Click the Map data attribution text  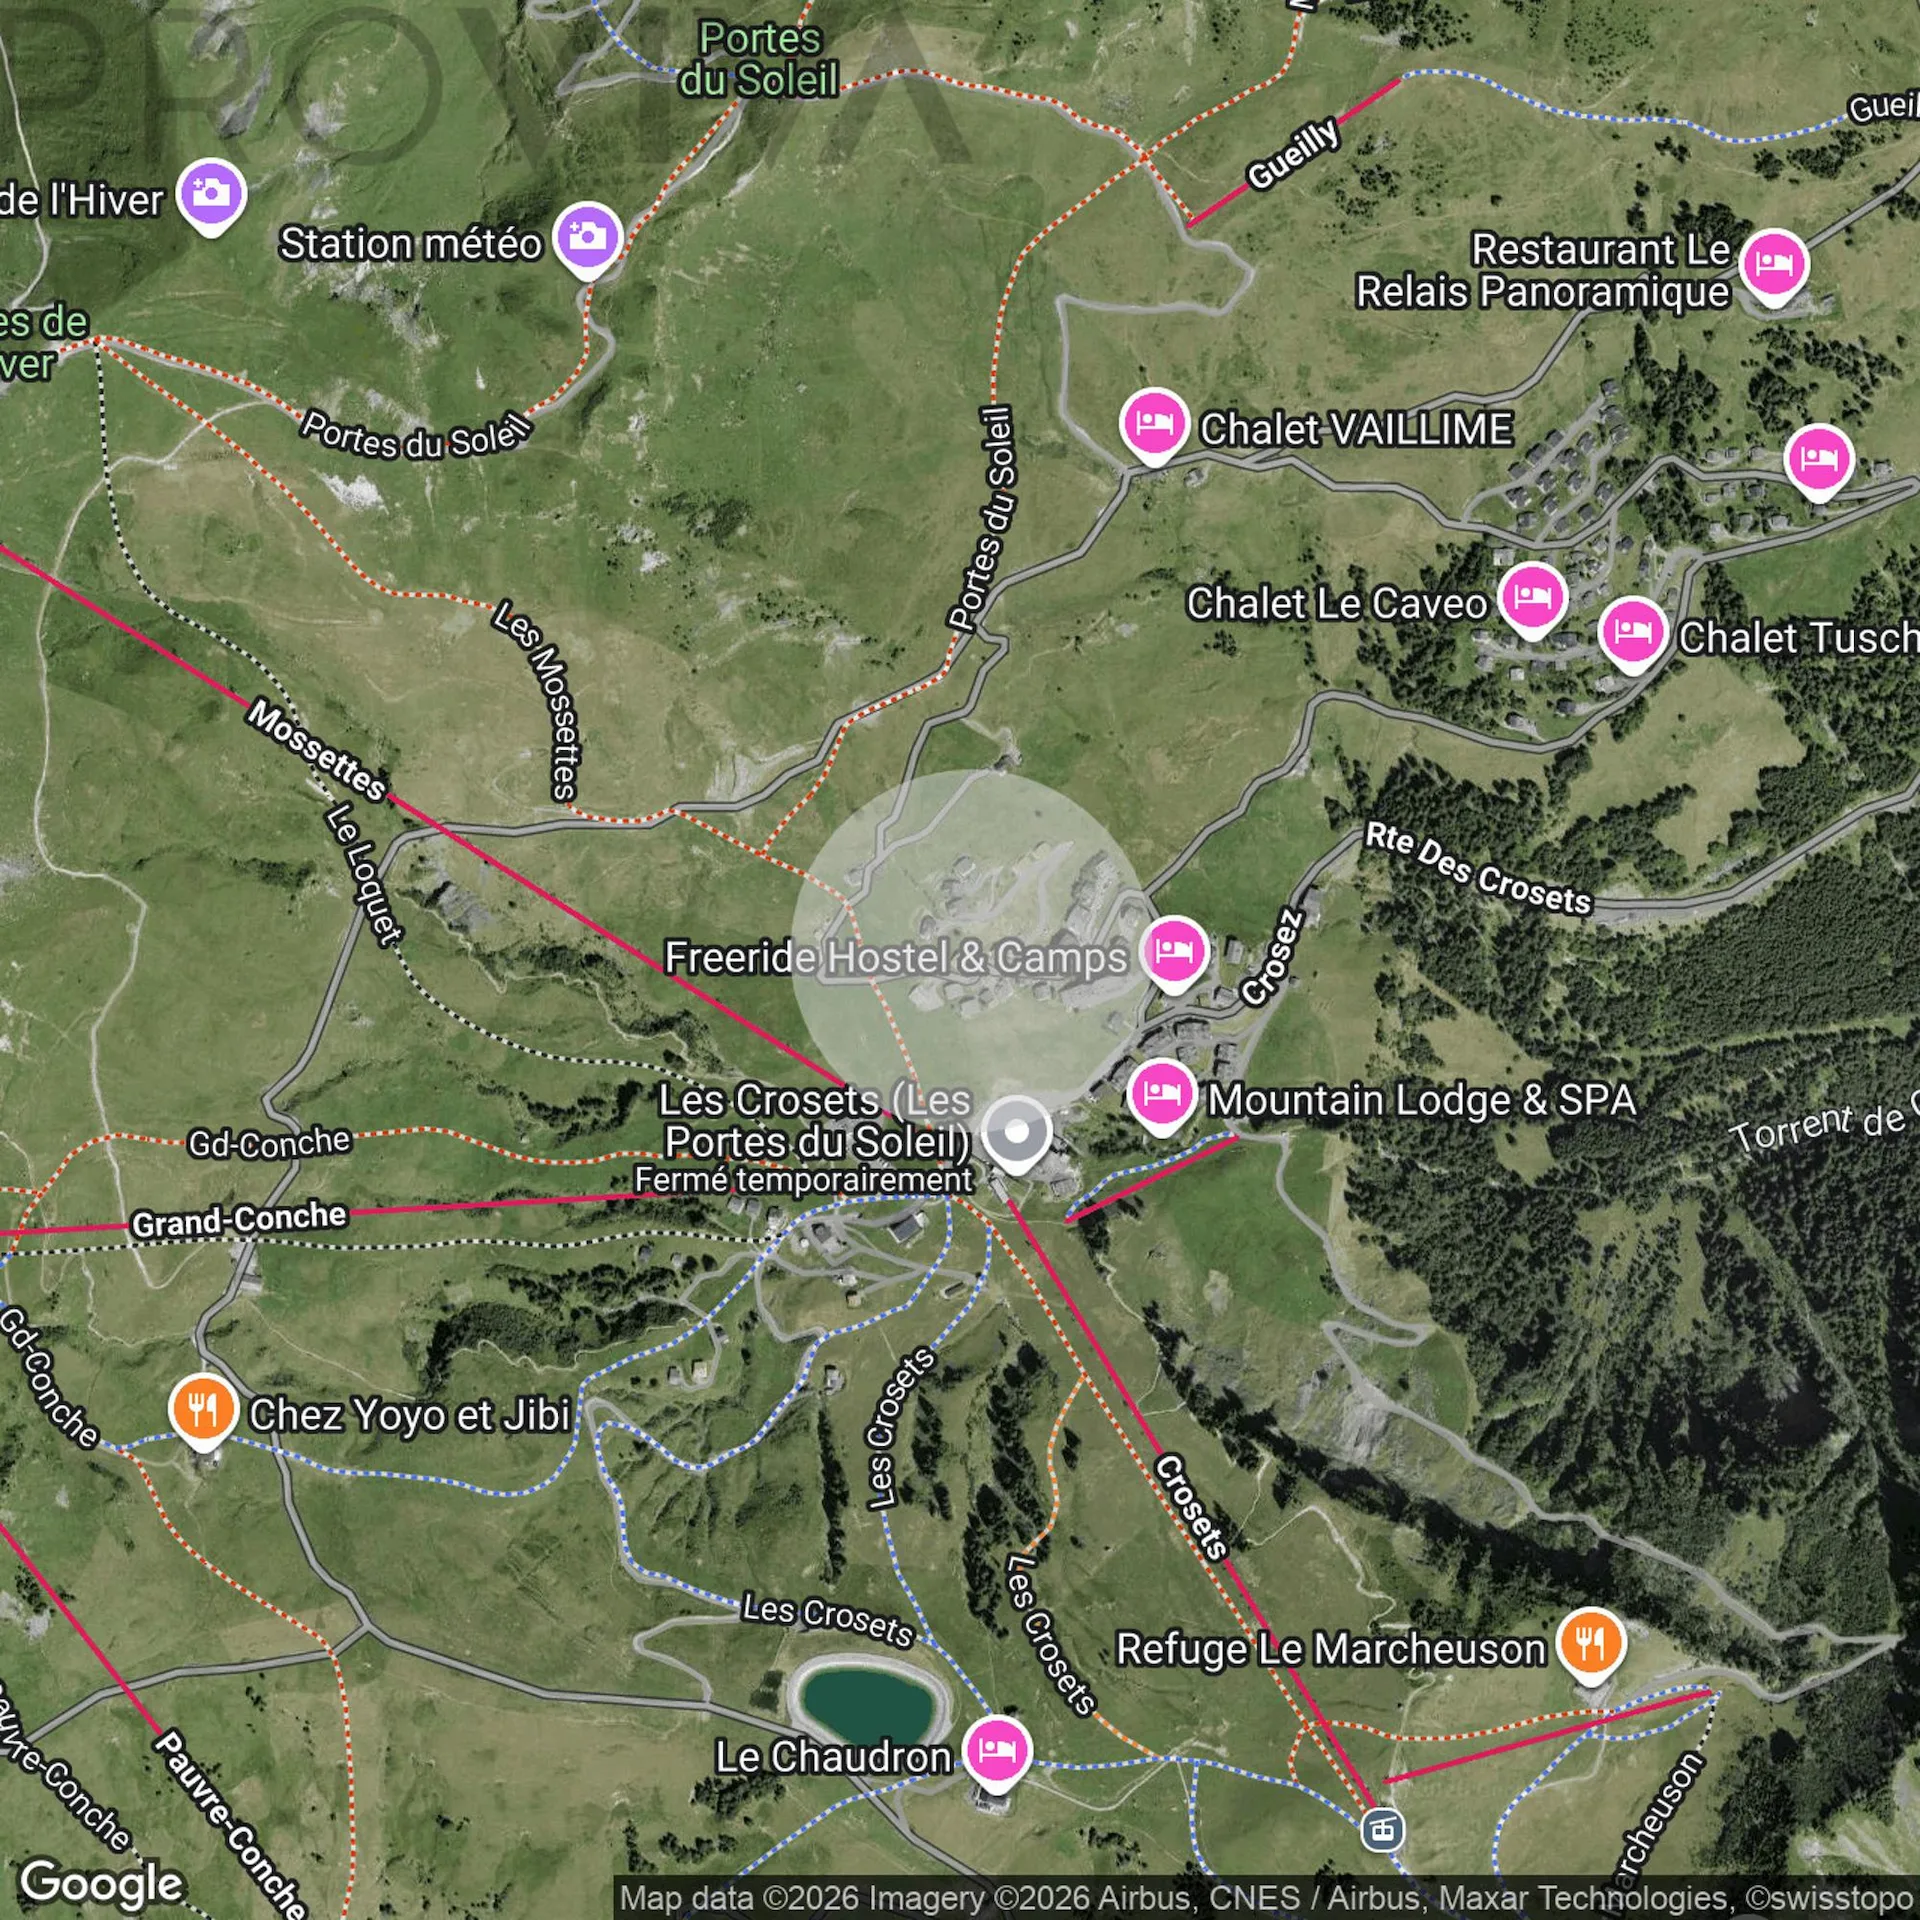tap(1266, 1898)
